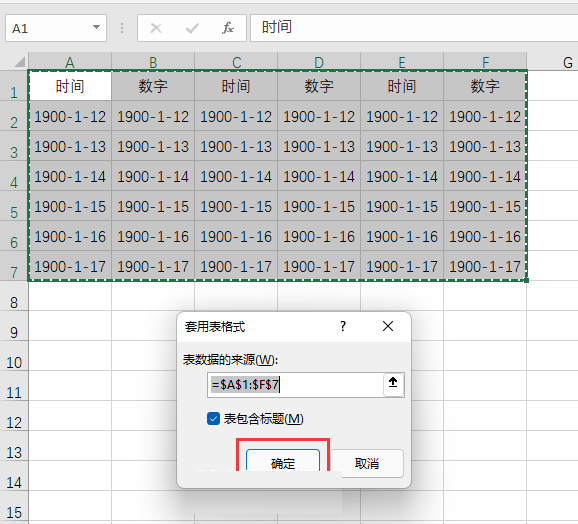Select all cells with corner triangle
Image resolution: width=578 pixels, height=524 pixels.
[x=19, y=61]
